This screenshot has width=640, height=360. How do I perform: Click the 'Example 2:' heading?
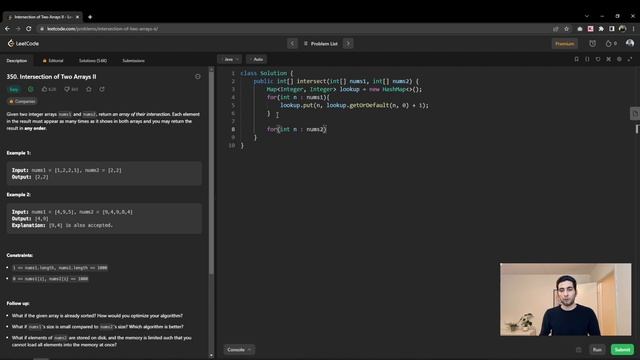pyautogui.click(x=18, y=195)
